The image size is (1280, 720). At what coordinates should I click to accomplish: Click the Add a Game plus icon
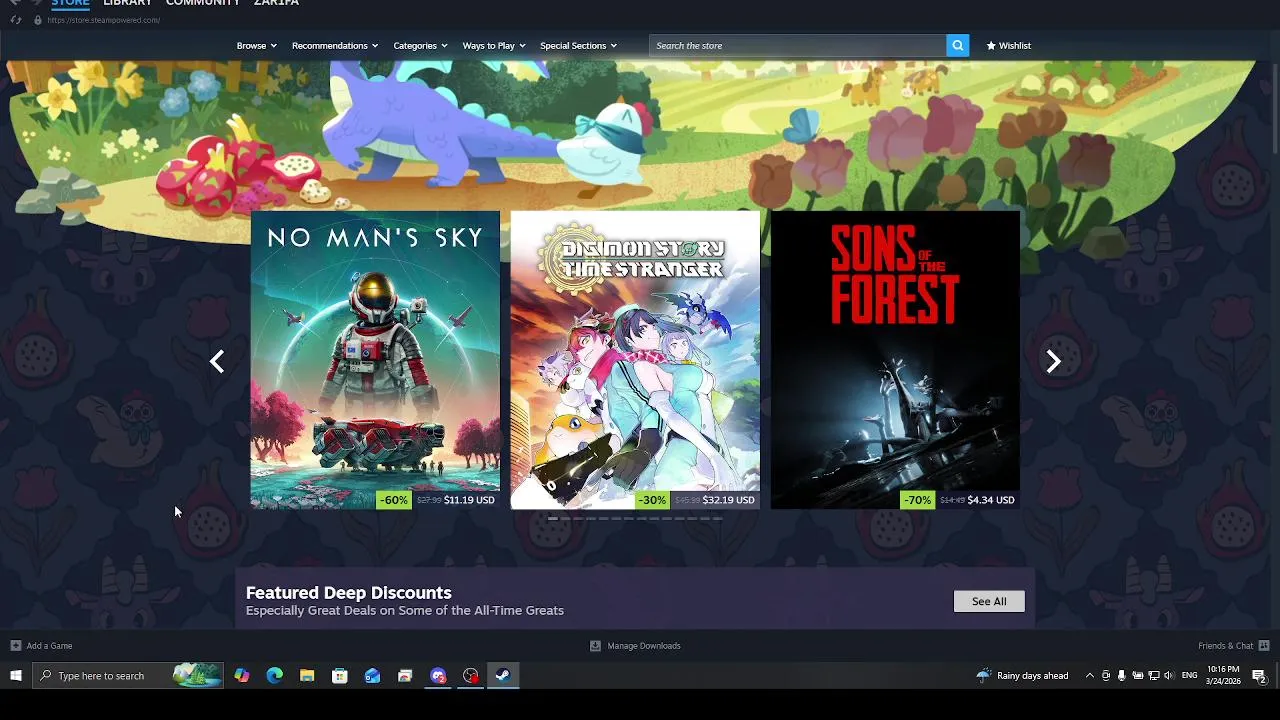[15, 645]
